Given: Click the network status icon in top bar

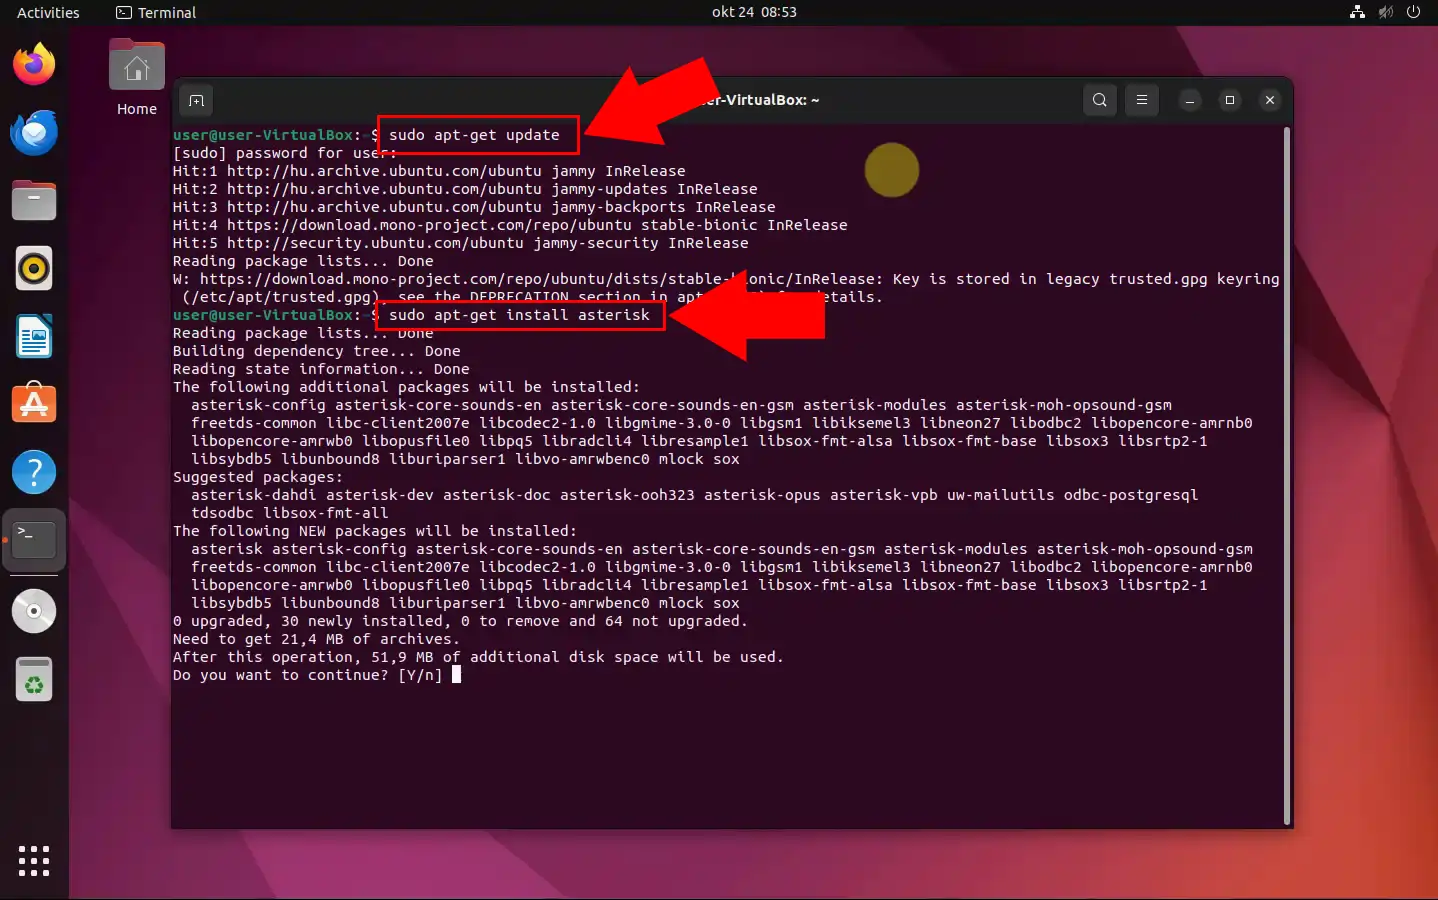Looking at the screenshot, I should click(1357, 13).
